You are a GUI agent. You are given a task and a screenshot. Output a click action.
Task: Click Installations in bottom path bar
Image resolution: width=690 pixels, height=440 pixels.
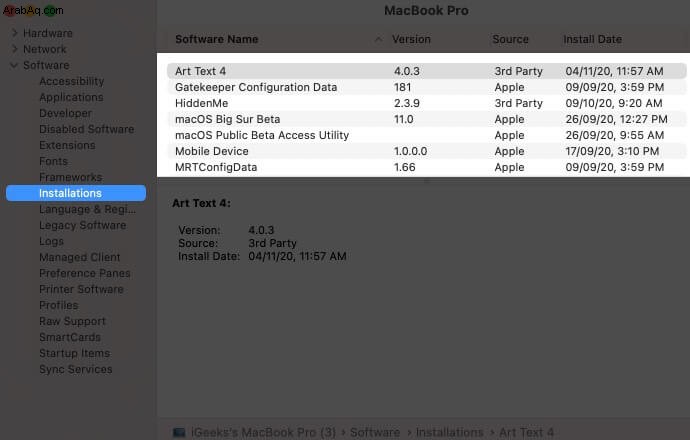coord(449,432)
